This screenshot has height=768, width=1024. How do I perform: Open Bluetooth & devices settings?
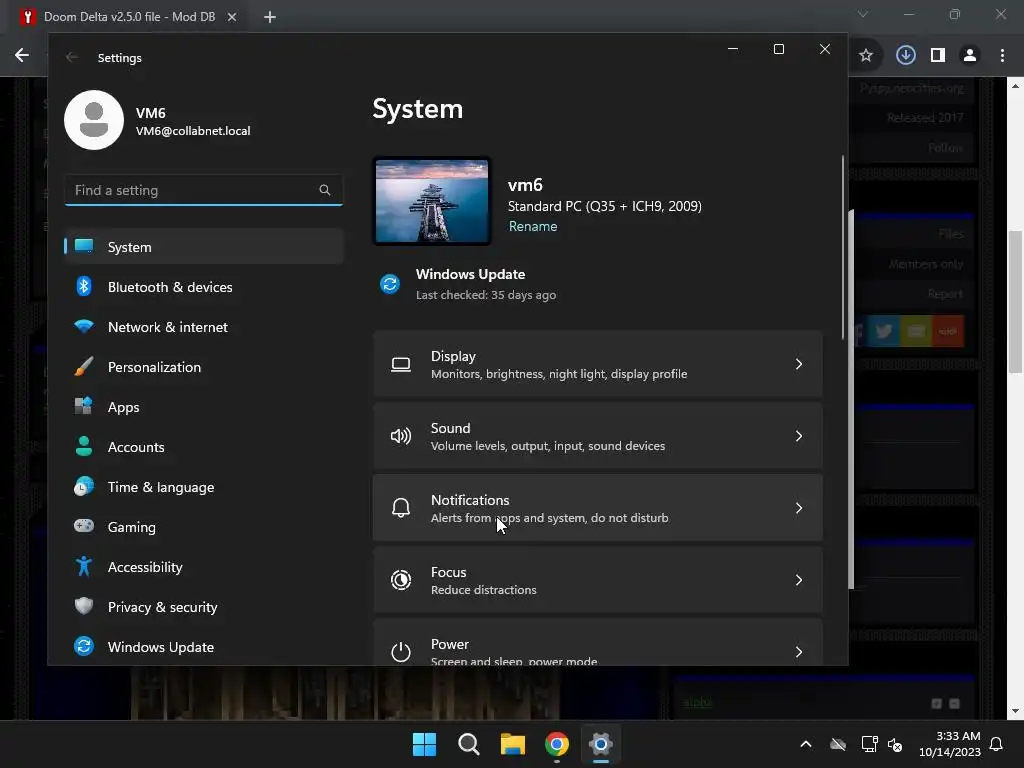coord(204,287)
